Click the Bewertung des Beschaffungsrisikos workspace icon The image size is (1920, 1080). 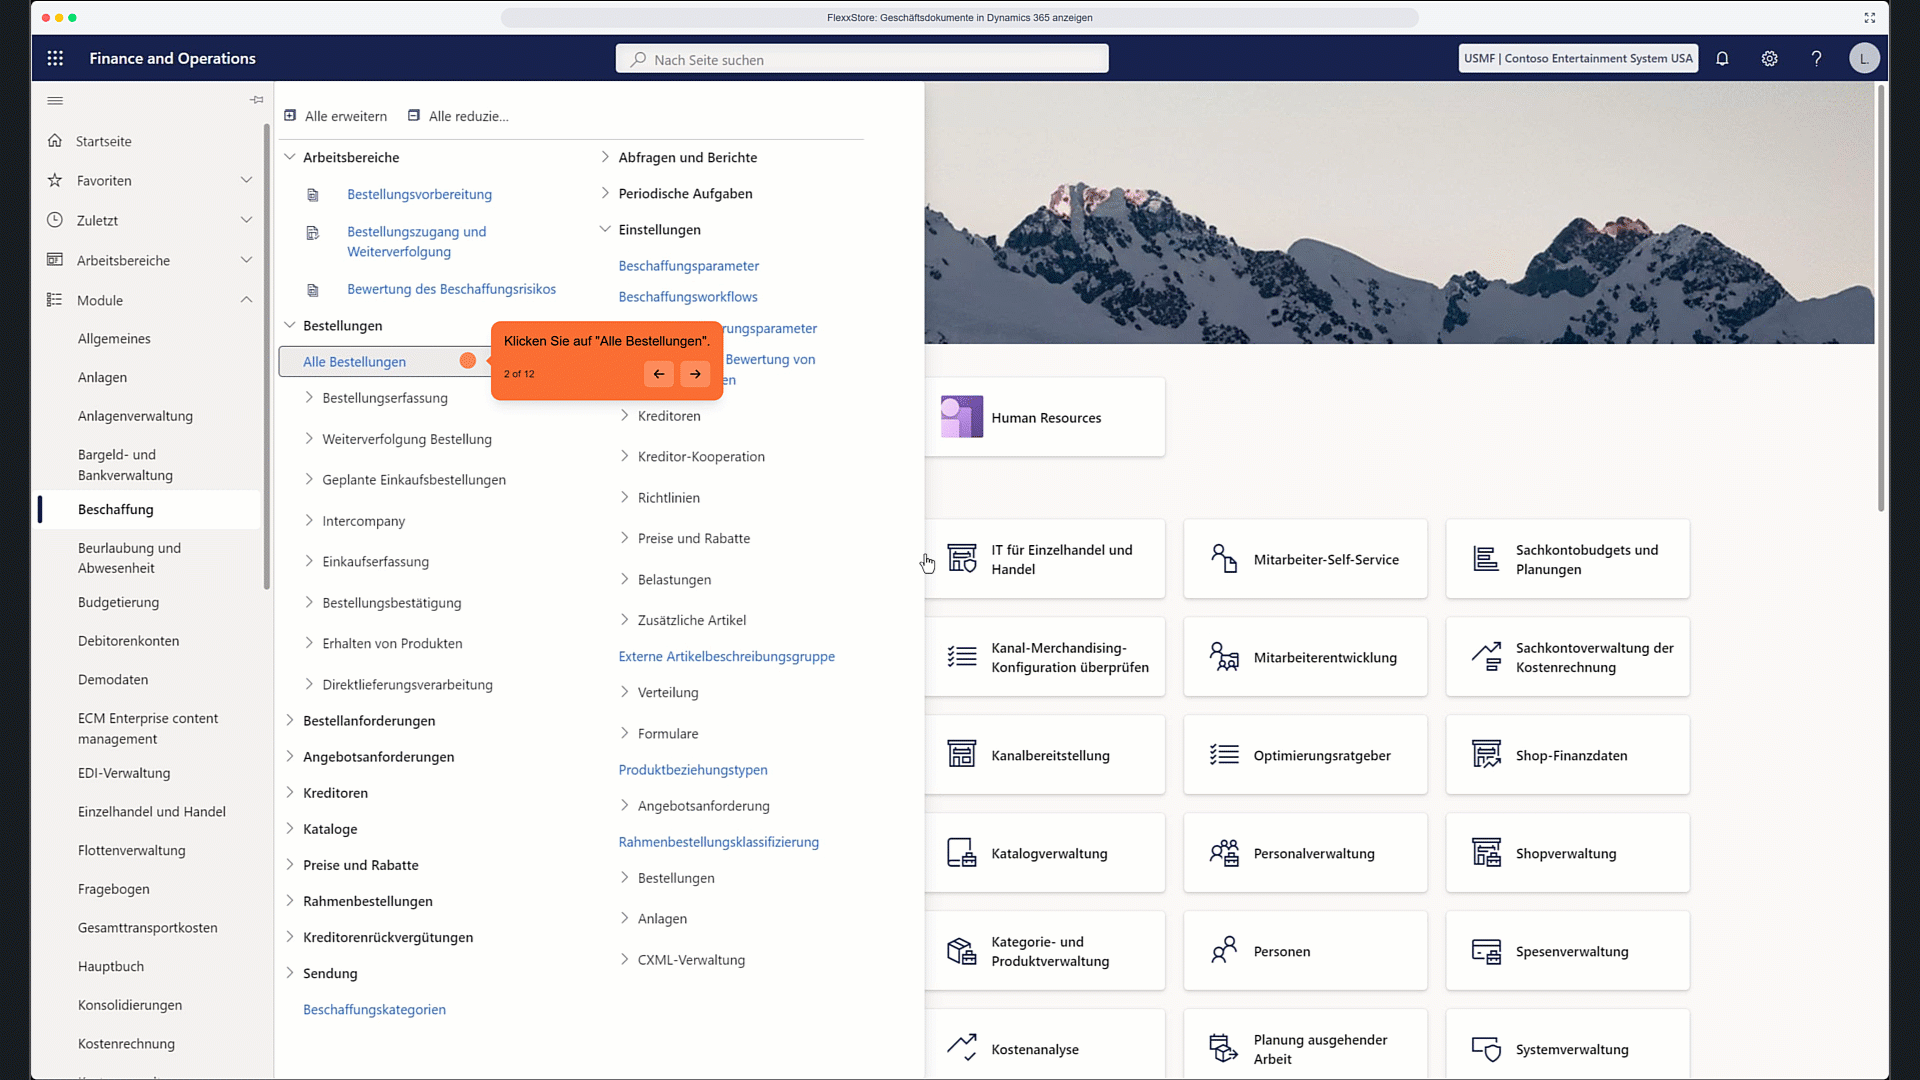point(313,290)
